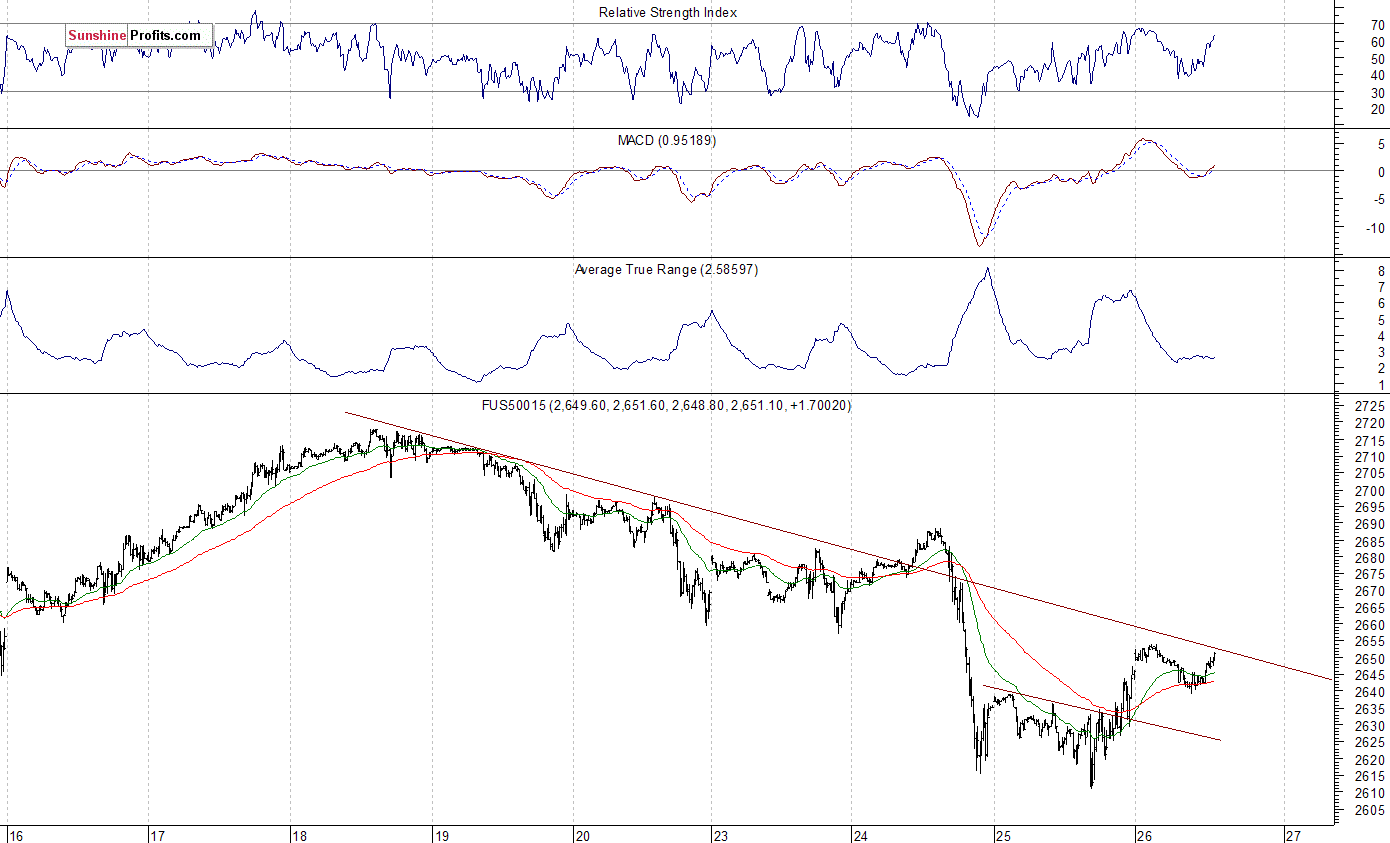Image resolution: width=1390 pixels, height=843 pixels.
Task: Click date label 24 on time axis
Action: point(860,834)
